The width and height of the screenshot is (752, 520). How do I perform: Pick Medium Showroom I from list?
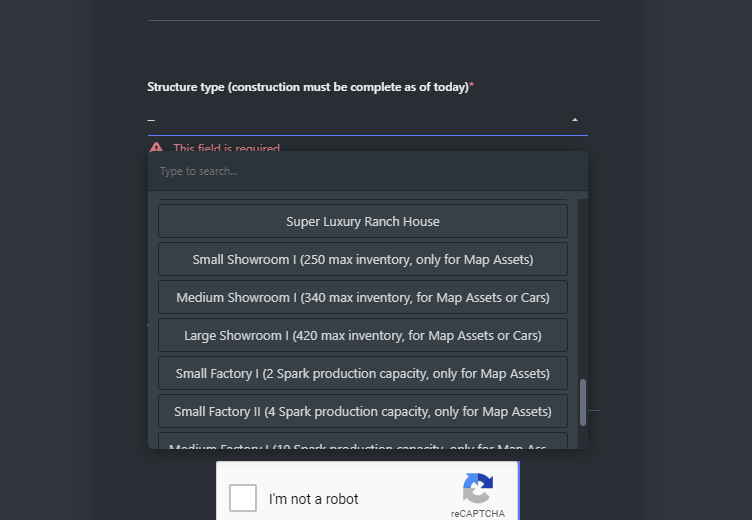[x=363, y=297]
